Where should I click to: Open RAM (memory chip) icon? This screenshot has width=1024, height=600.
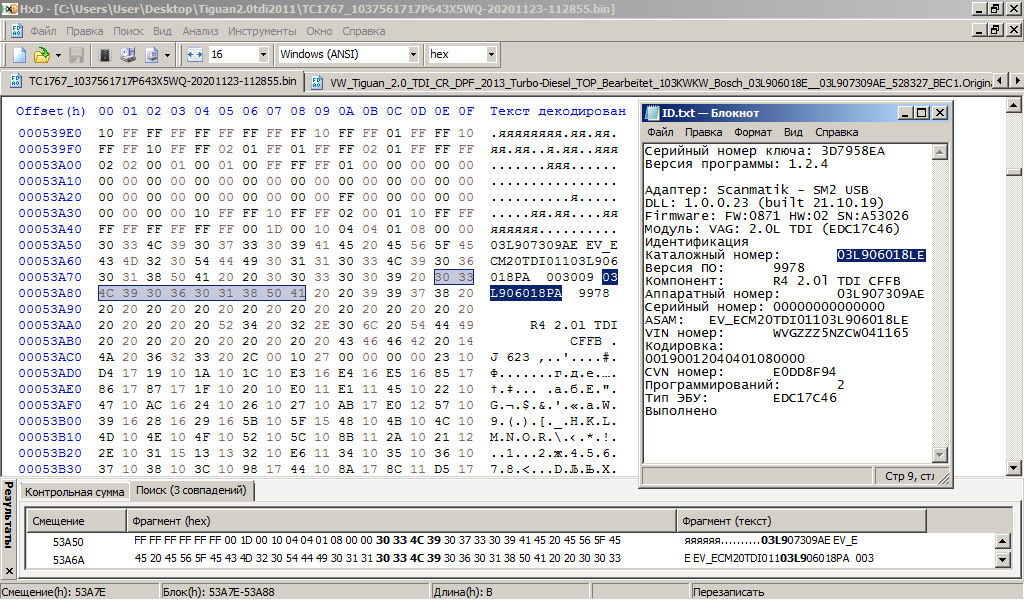104,54
